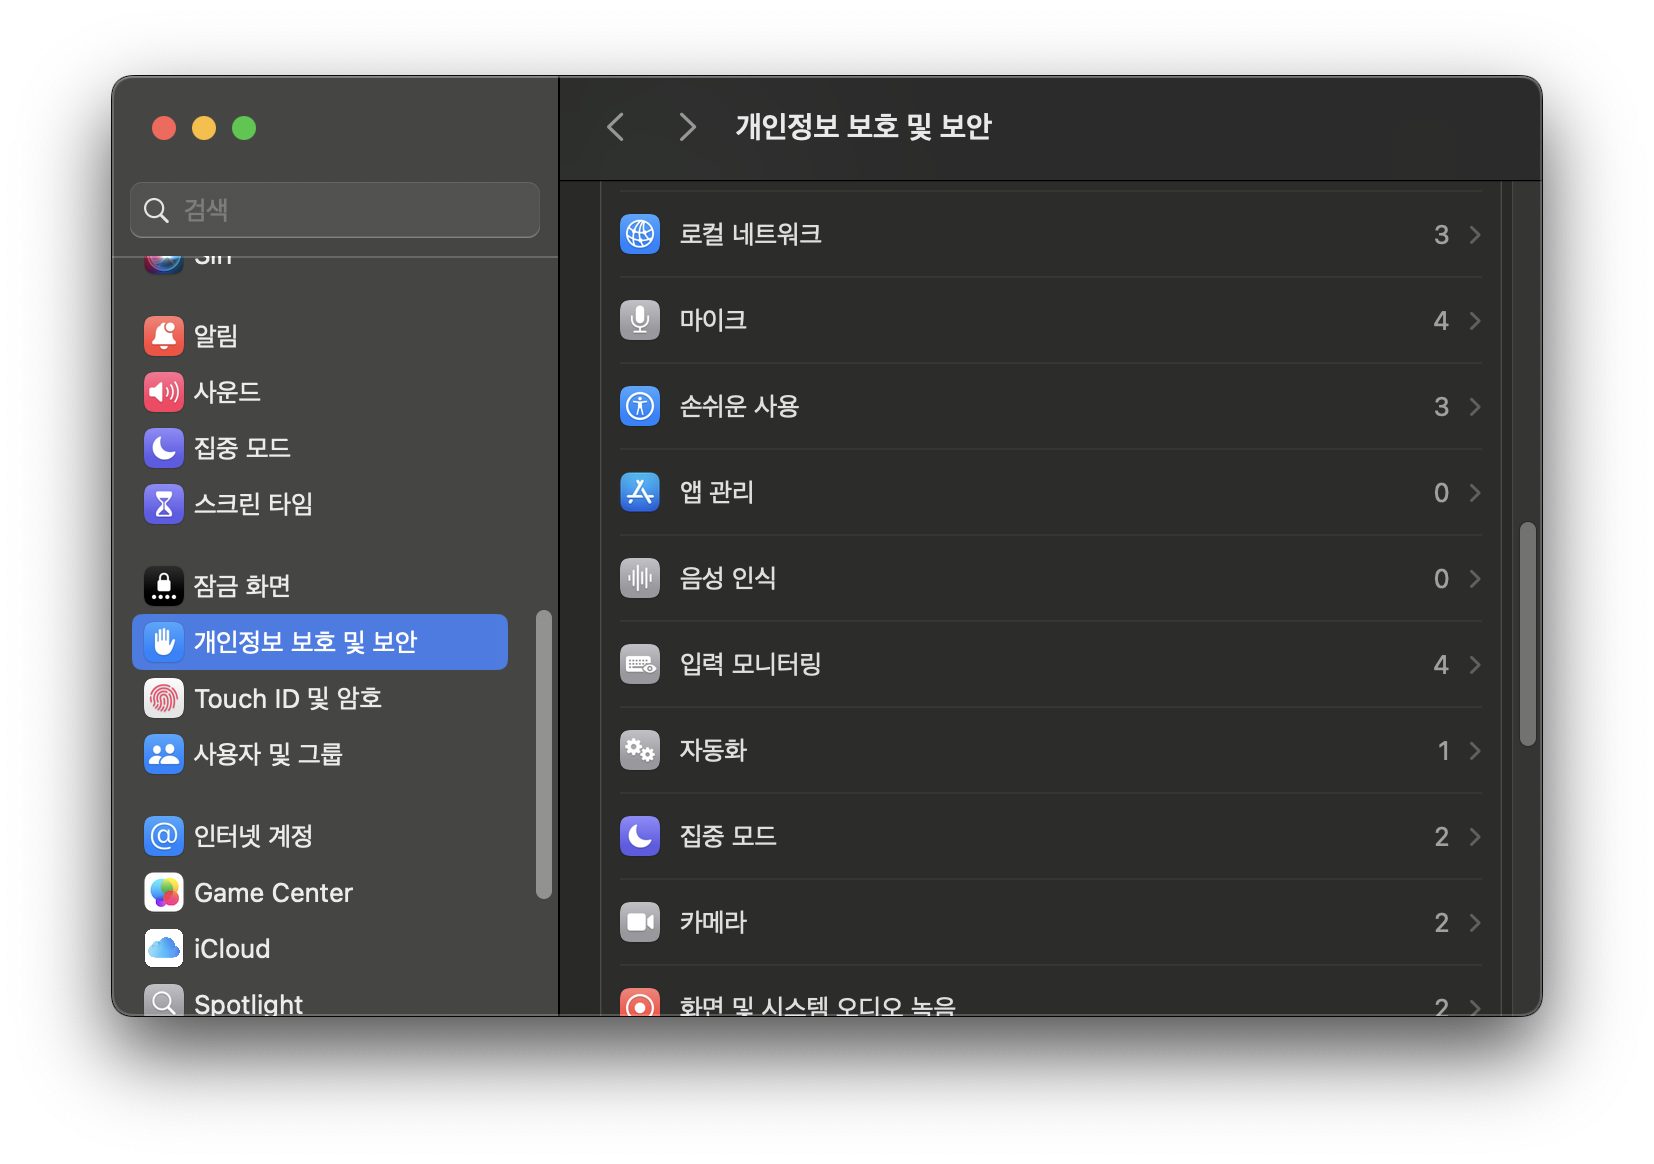Open 카메라 via its right chevron

[1475, 922]
